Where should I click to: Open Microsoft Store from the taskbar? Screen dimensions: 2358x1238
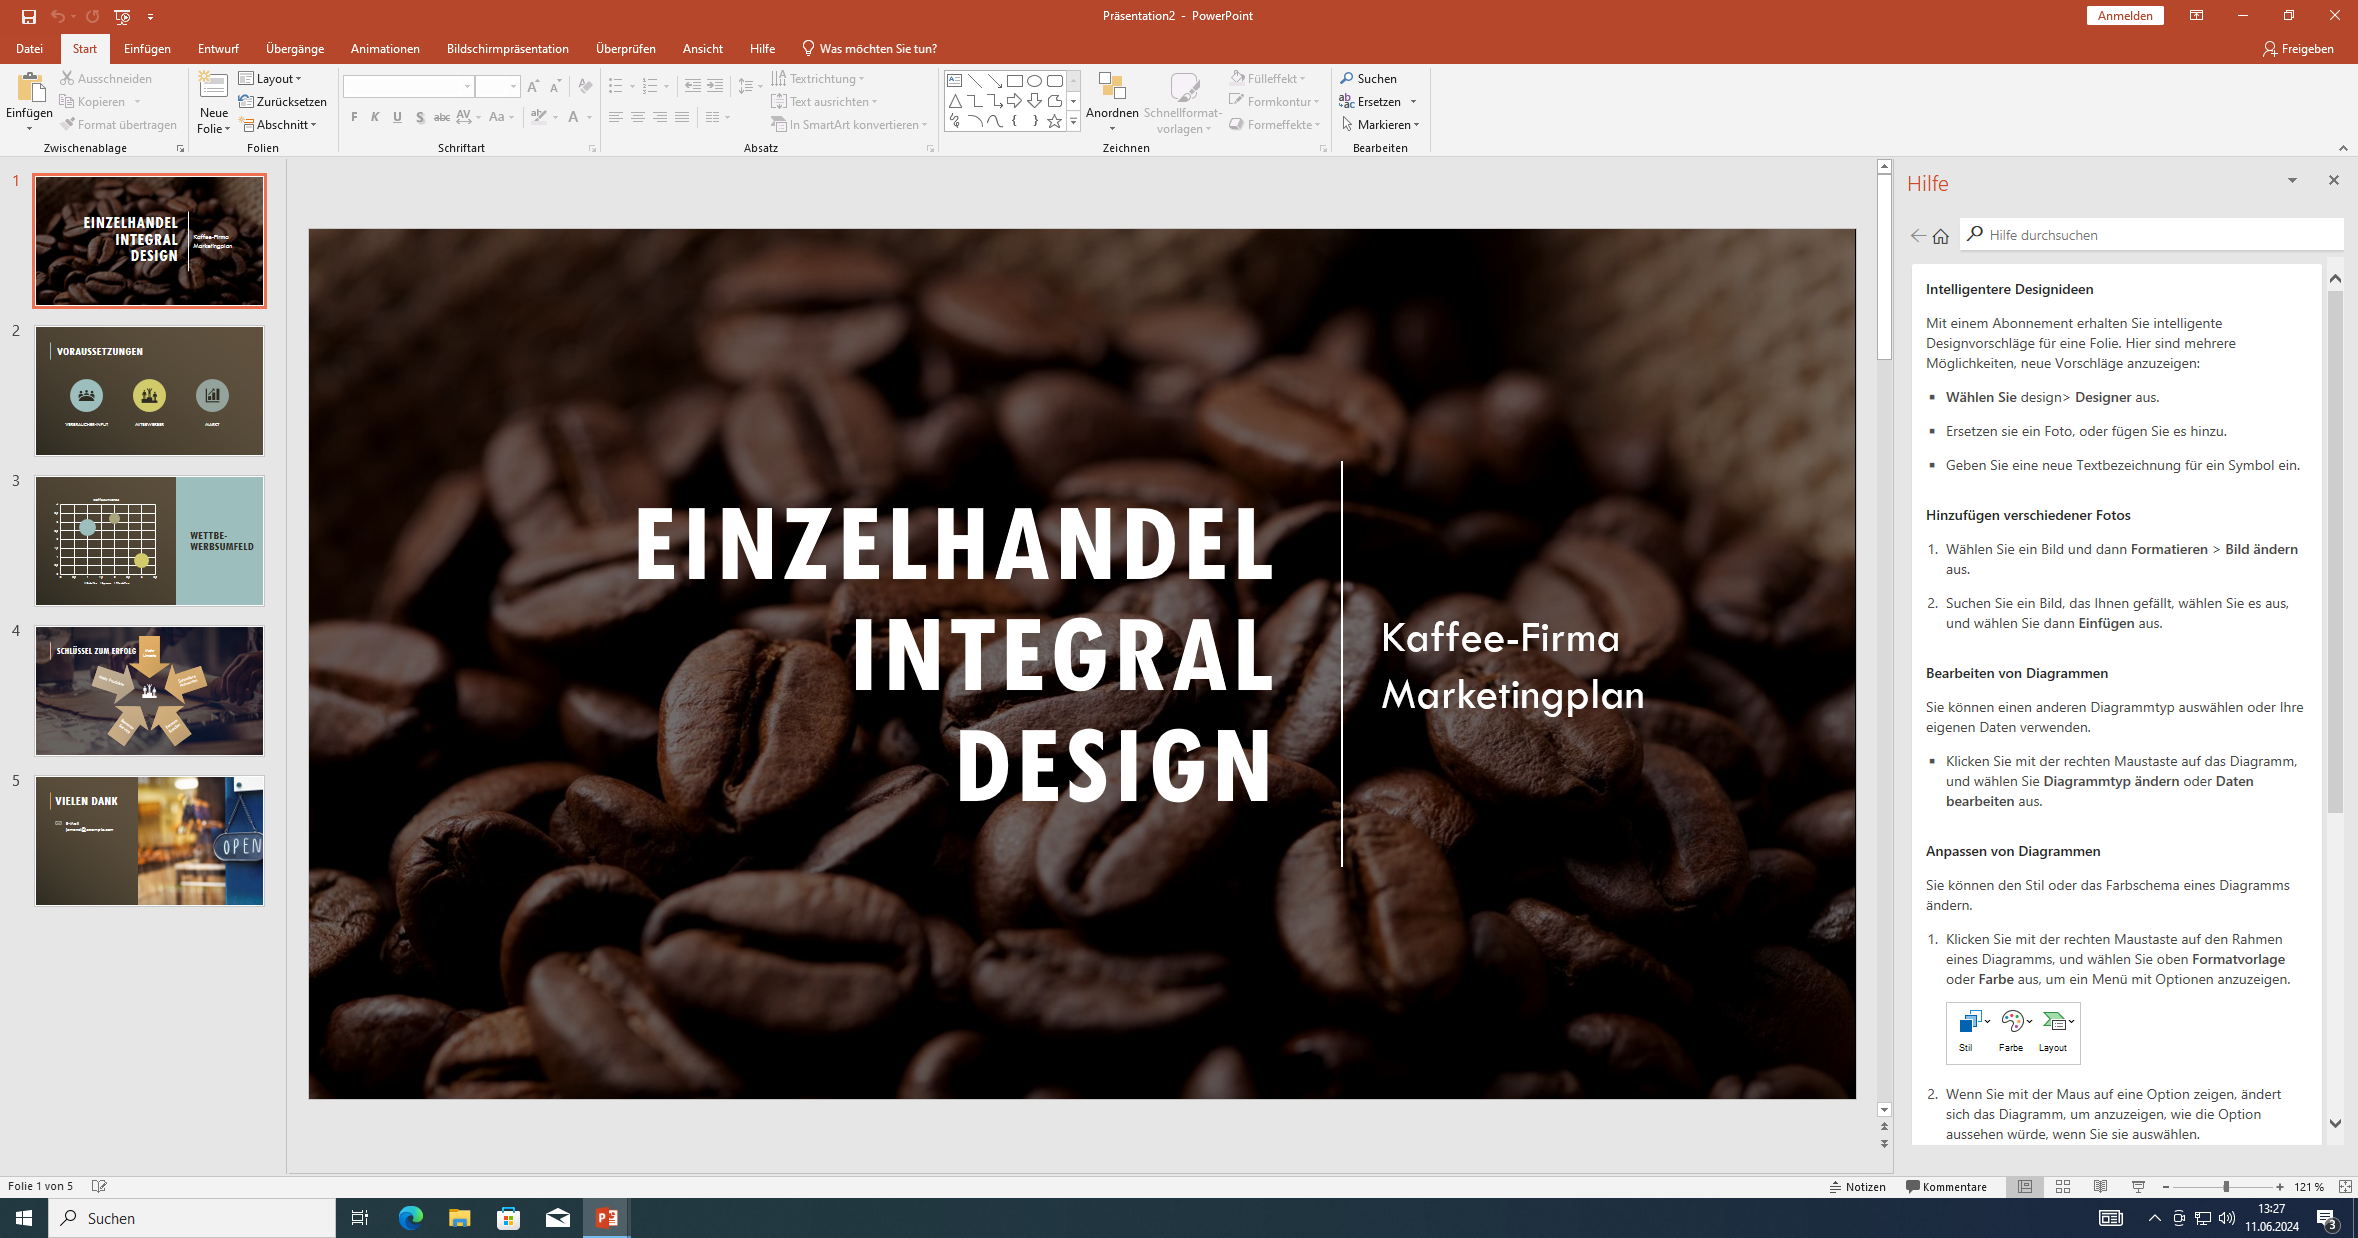pos(508,1218)
